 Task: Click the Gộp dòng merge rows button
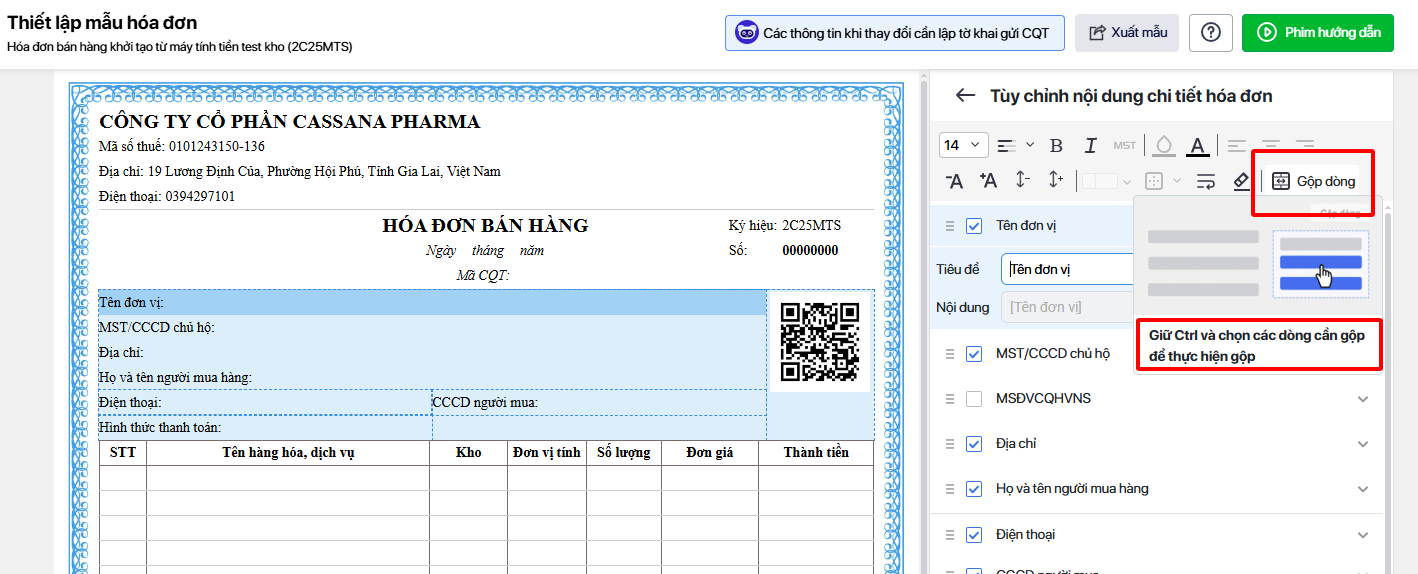click(1313, 182)
